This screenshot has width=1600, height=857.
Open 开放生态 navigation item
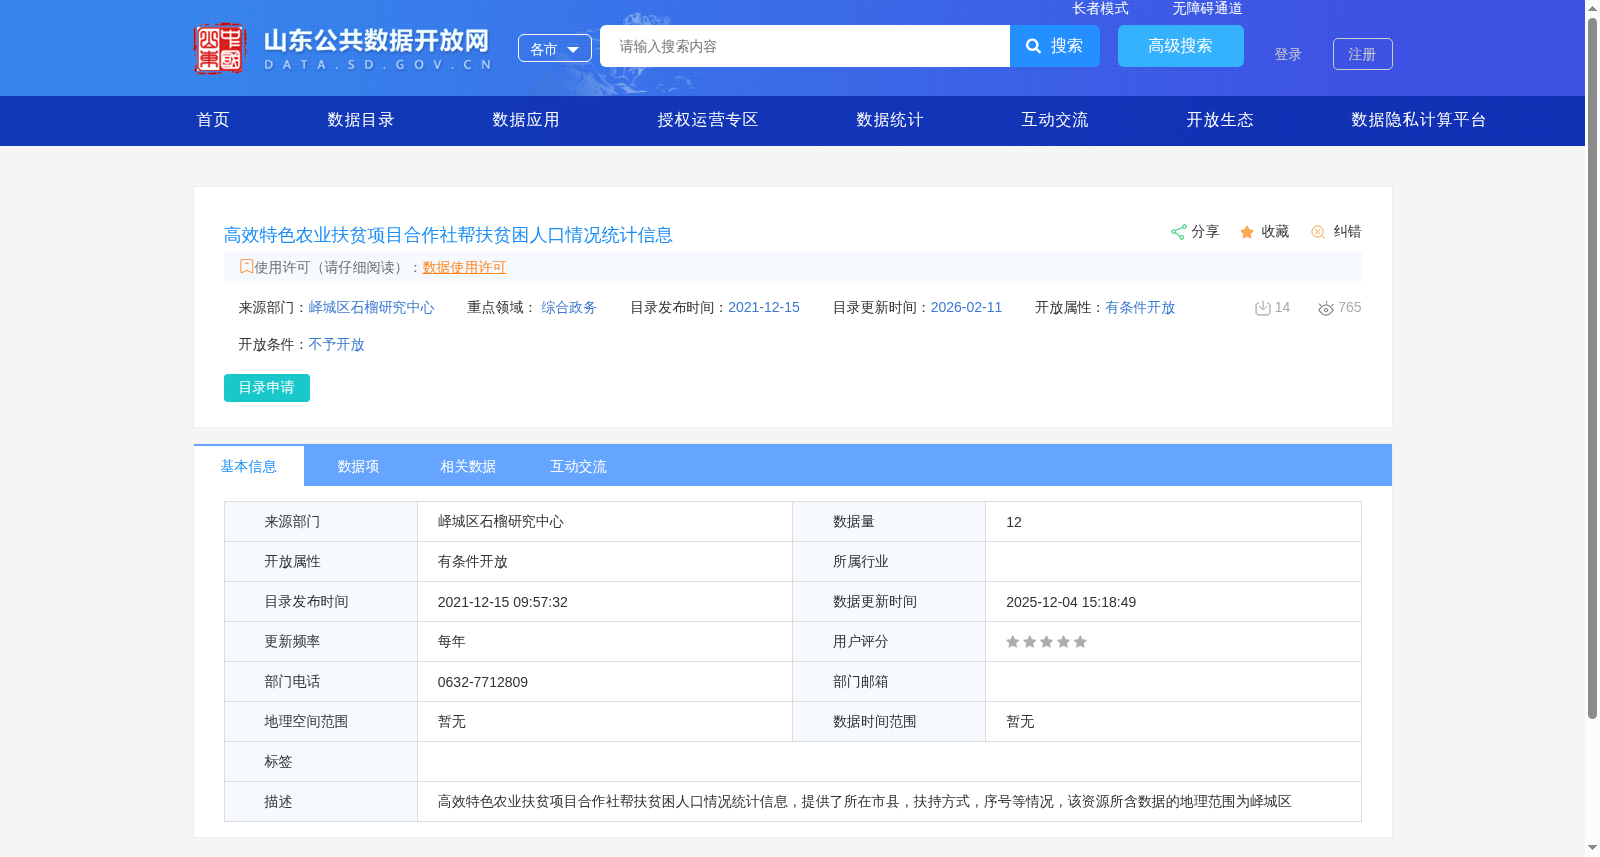coord(1220,120)
